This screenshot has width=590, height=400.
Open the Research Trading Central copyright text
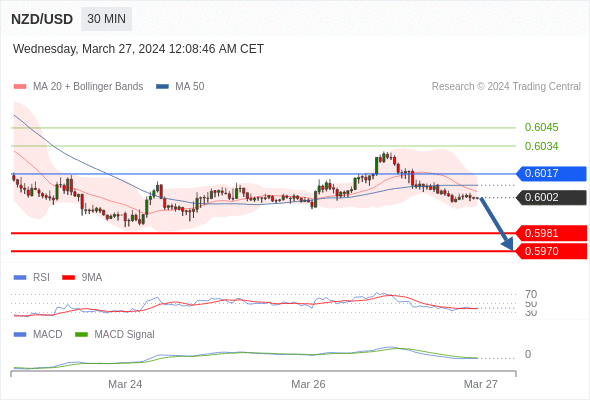(506, 87)
